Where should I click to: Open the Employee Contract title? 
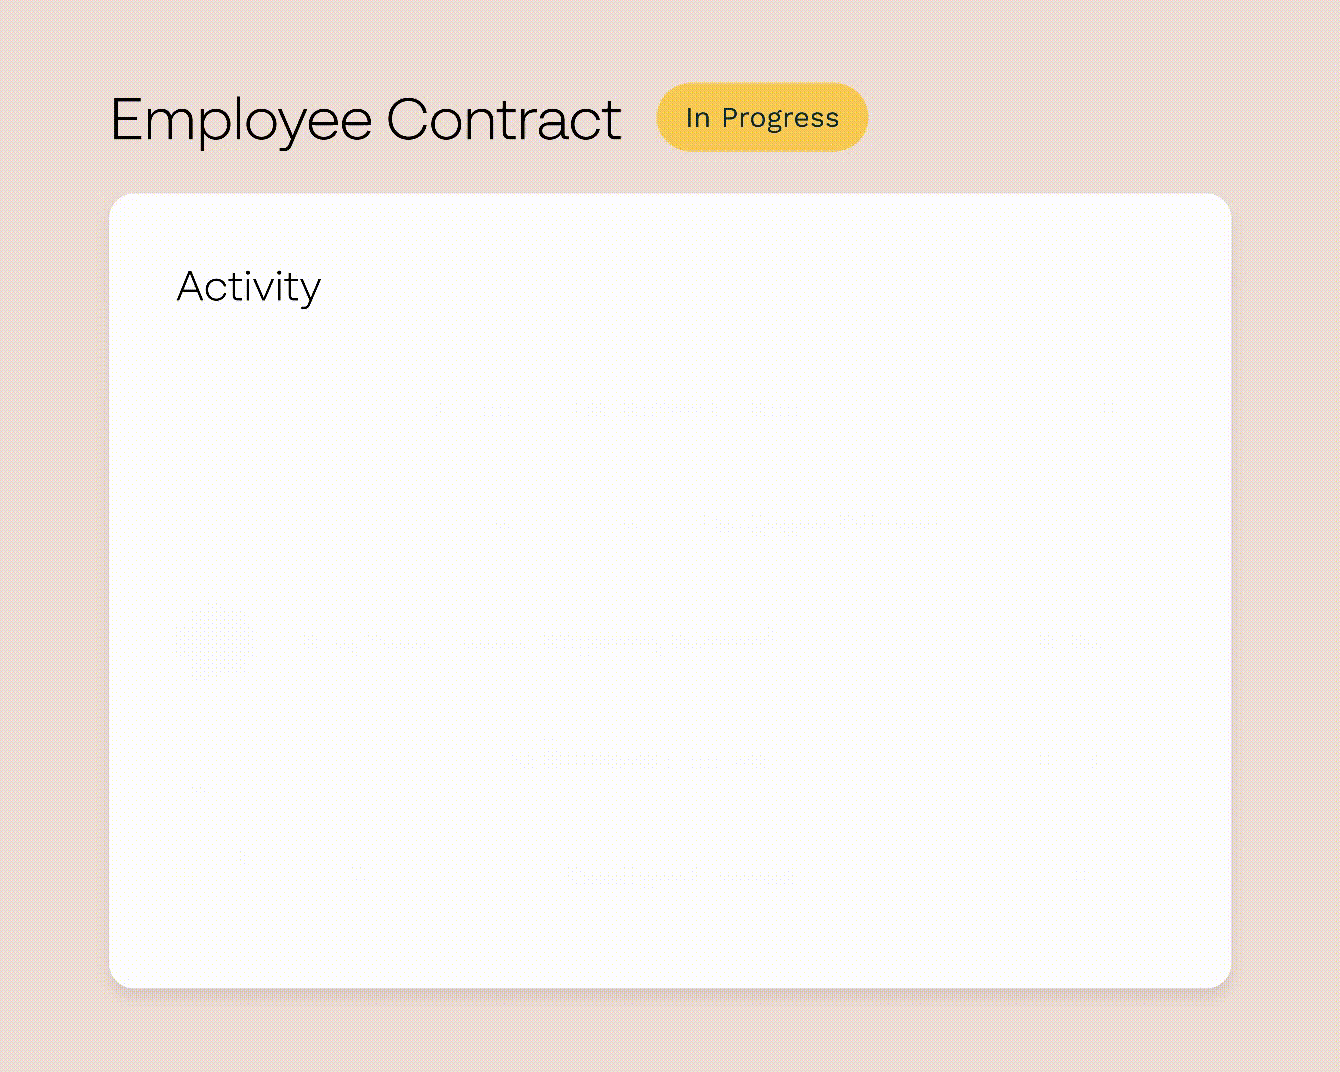click(367, 119)
